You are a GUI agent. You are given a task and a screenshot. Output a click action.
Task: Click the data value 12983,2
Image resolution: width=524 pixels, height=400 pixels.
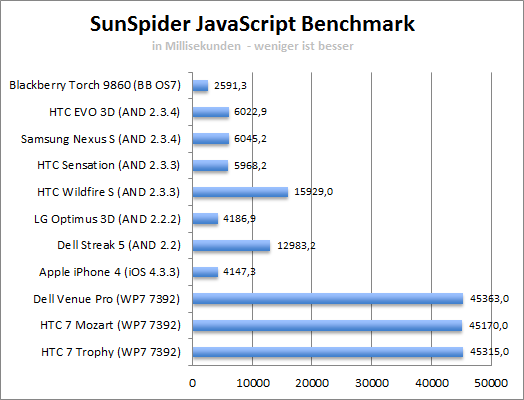pyautogui.click(x=296, y=246)
